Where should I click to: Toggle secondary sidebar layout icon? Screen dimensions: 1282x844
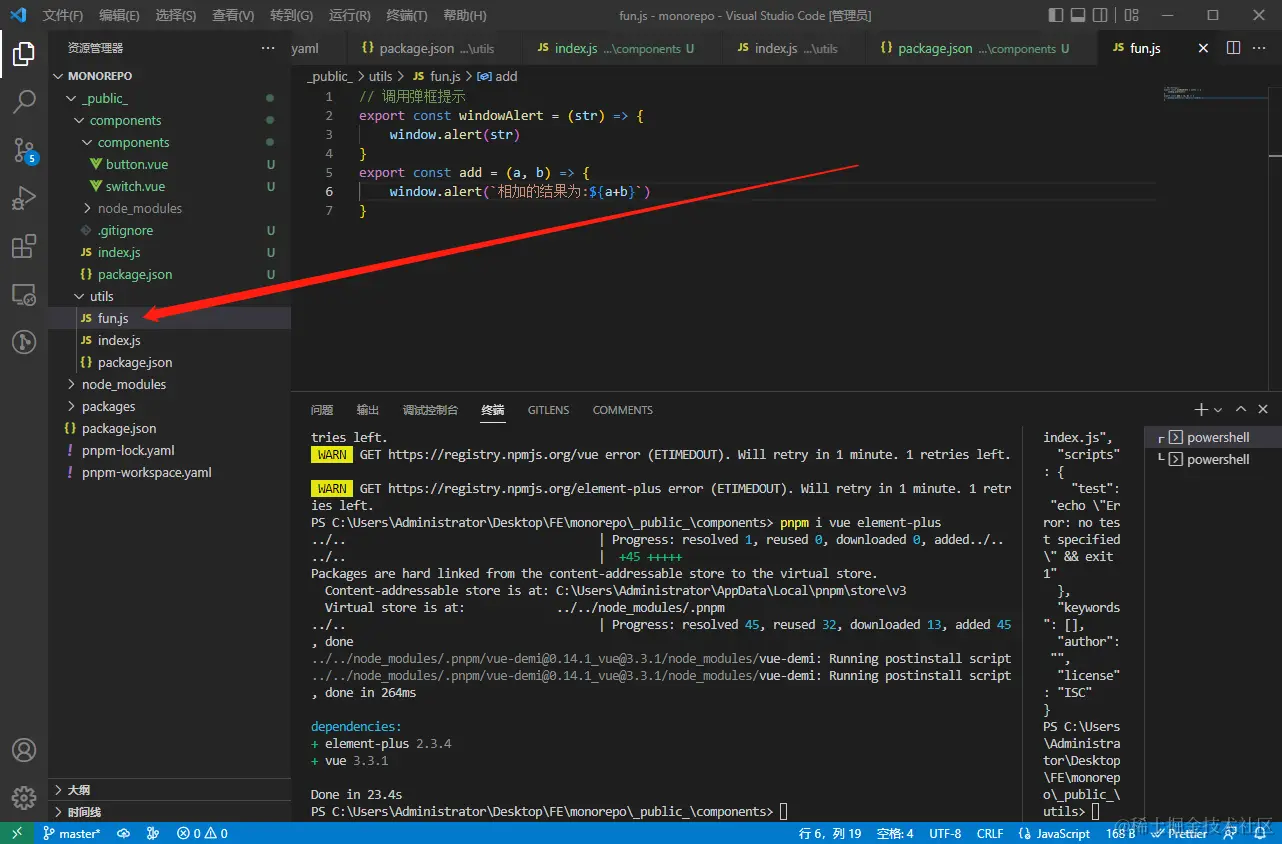point(1100,15)
